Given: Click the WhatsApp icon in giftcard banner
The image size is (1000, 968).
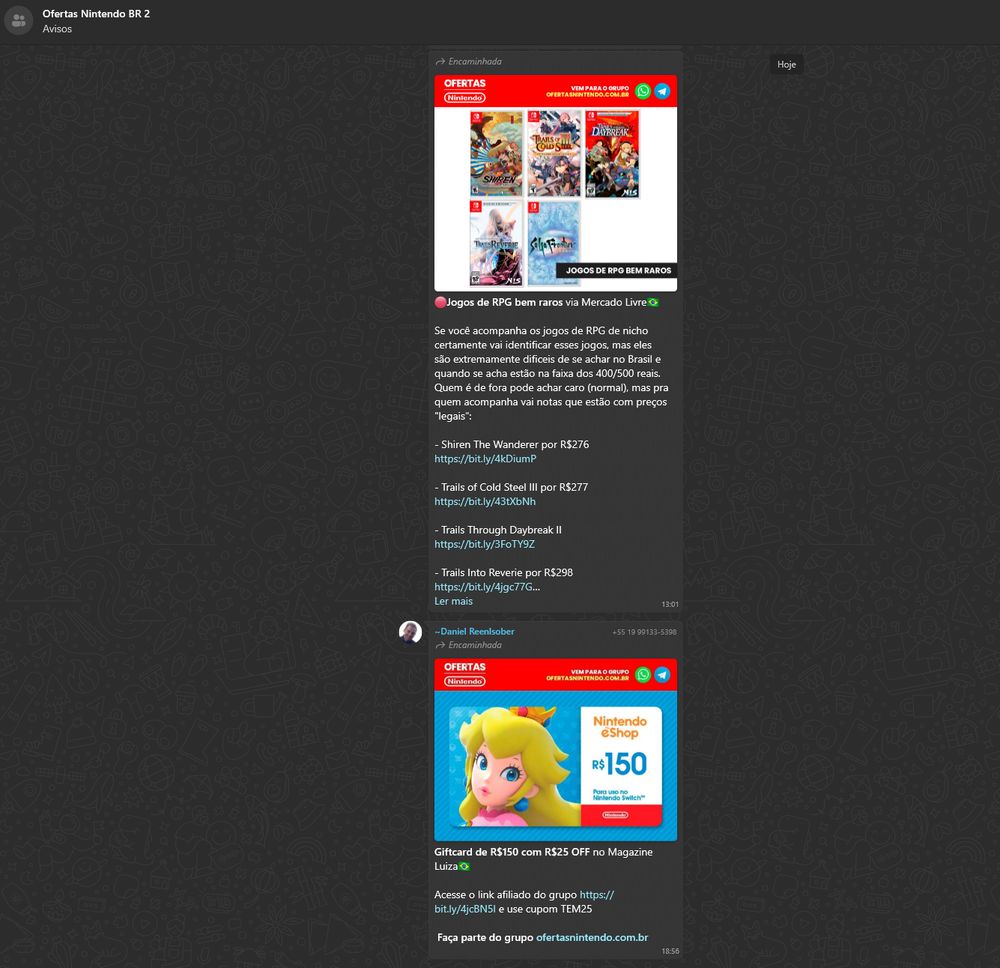Looking at the screenshot, I should click(643, 675).
